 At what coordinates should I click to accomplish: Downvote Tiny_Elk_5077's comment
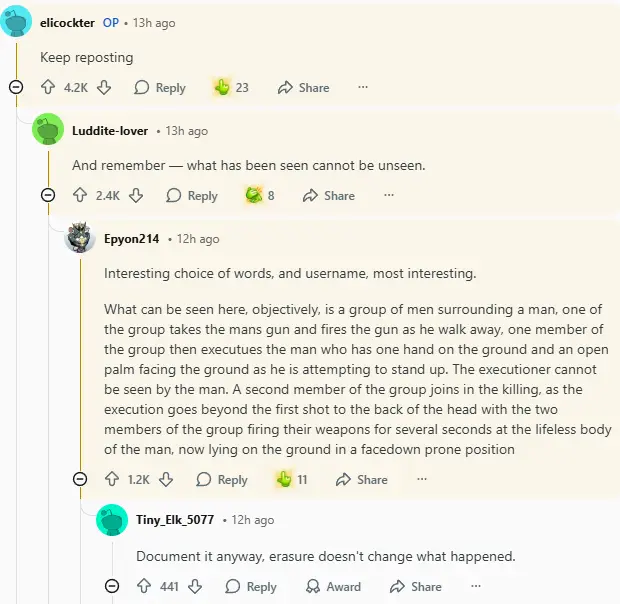[196, 587]
